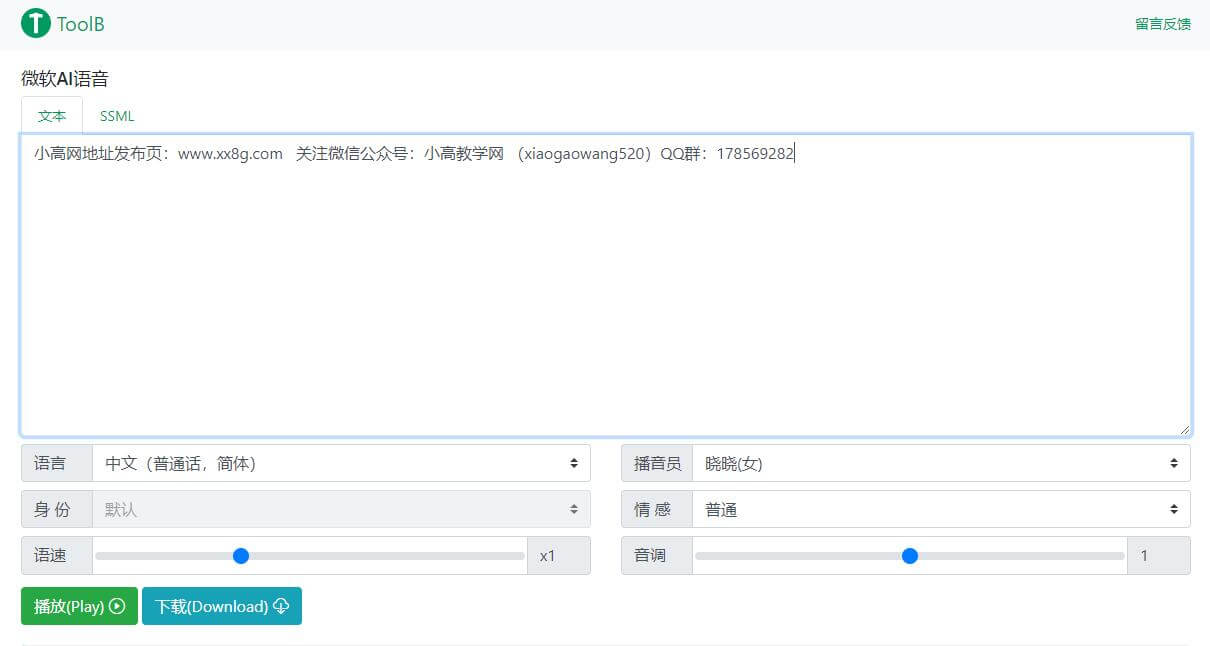Click the play circle icon on 播放(Play)
Screen dimensions: 1210x646
116,606
